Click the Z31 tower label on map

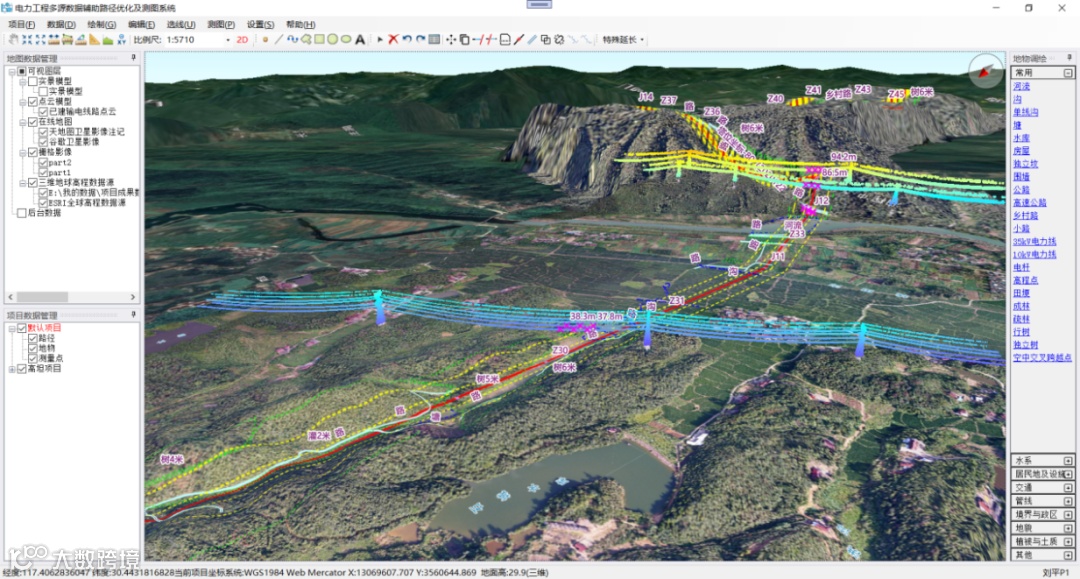676,301
